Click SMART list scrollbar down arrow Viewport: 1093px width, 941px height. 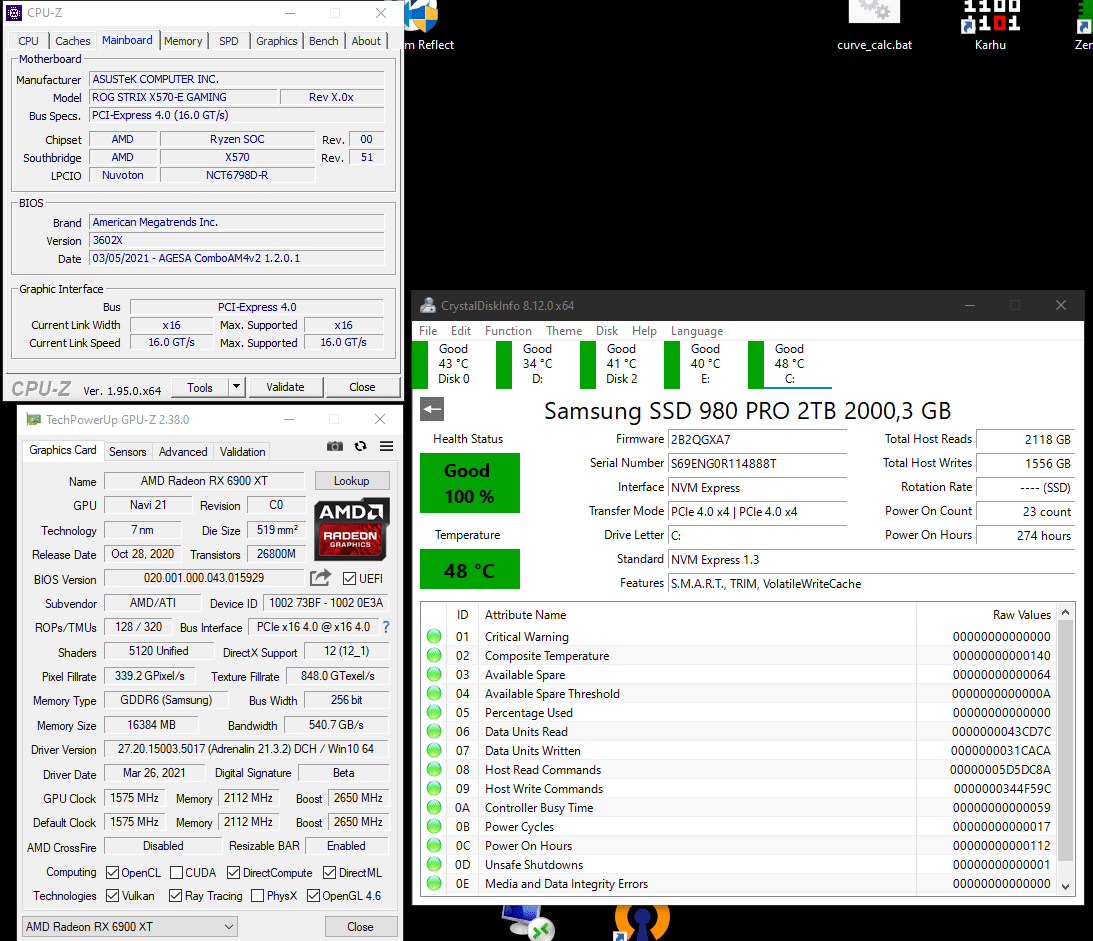1065,886
